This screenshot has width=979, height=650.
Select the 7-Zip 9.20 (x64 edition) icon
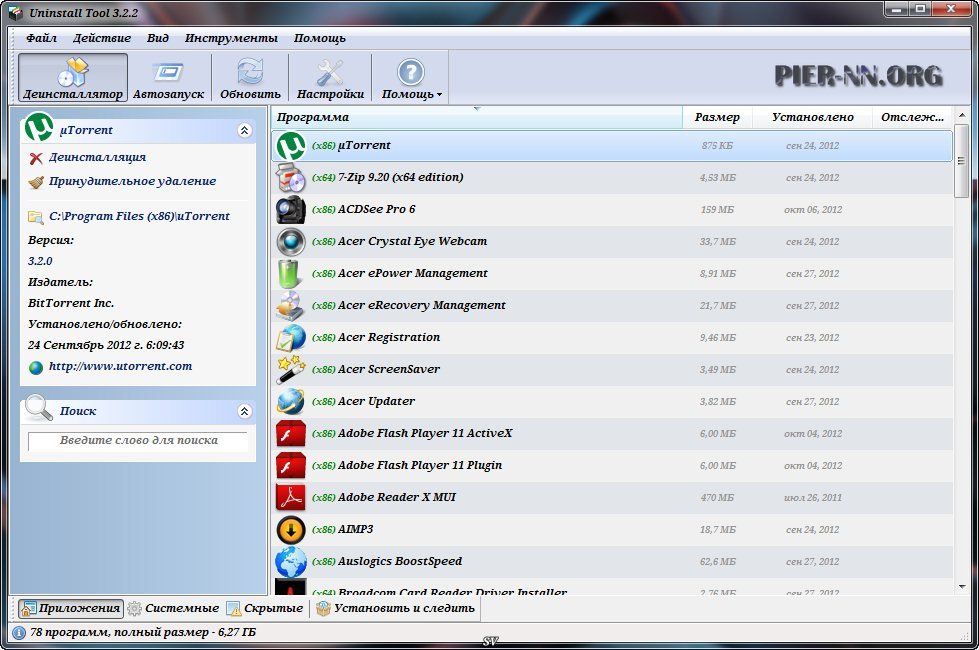click(291, 177)
